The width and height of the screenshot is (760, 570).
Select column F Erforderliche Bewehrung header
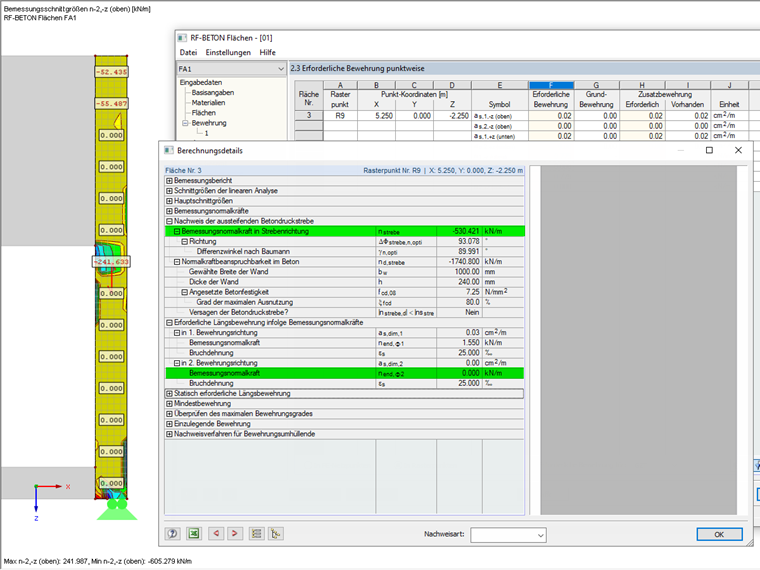pyautogui.click(x=551, y=85)
